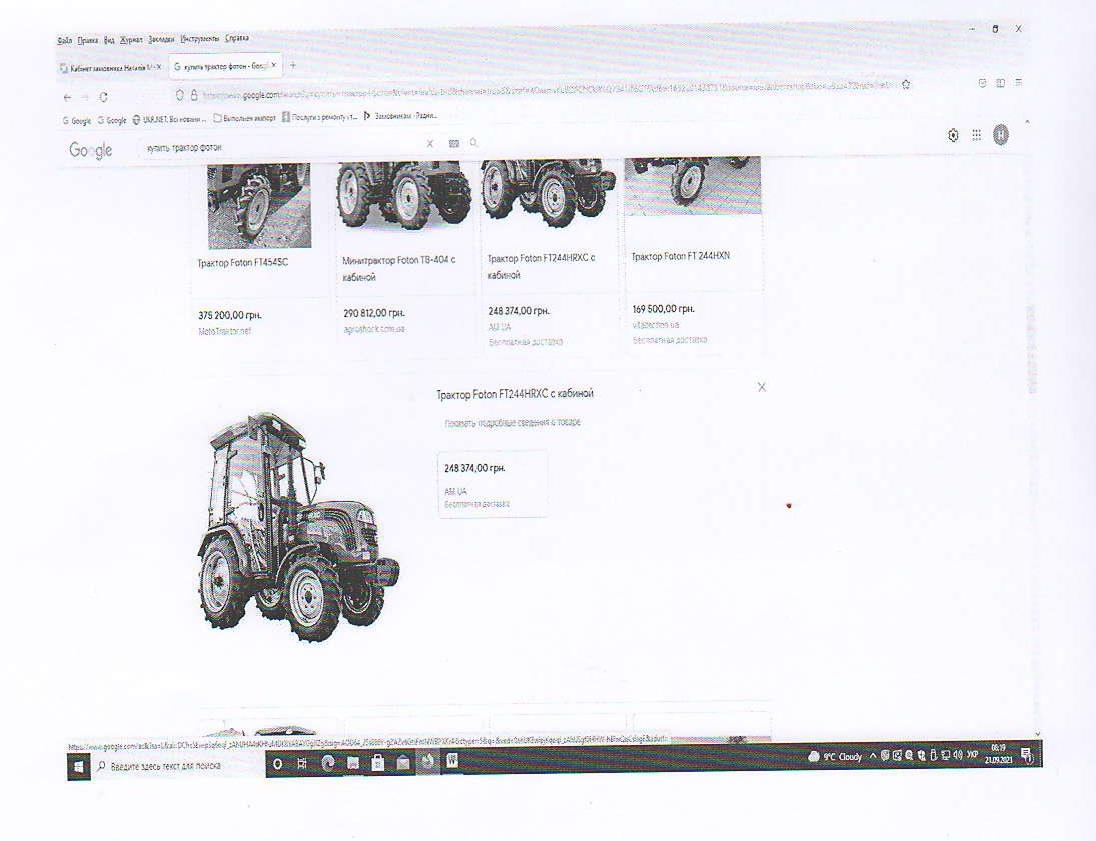1096x841 pixels.
Task: Open Cortana from the taskbar
Action: pyautogui.click(x=277, y=764)
